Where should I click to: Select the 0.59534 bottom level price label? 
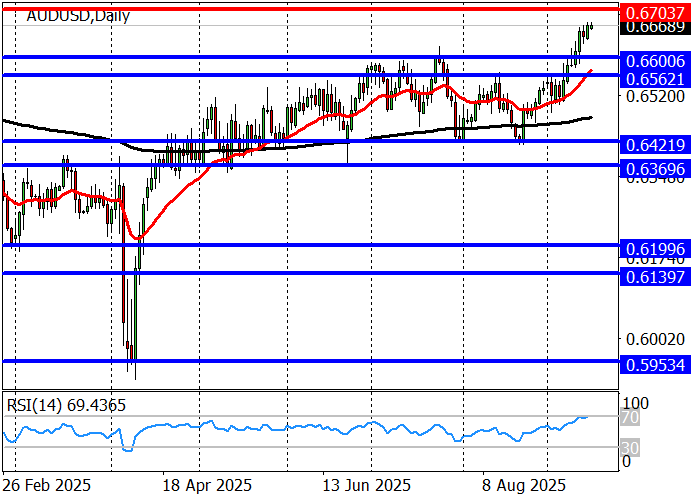click(x=655, y=365)
